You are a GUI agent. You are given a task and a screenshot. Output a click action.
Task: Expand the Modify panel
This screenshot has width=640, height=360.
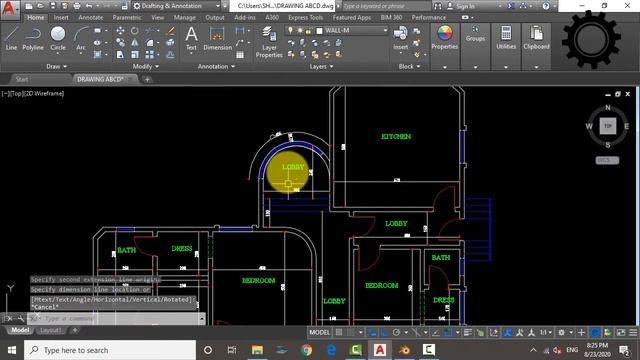[146, 66]
